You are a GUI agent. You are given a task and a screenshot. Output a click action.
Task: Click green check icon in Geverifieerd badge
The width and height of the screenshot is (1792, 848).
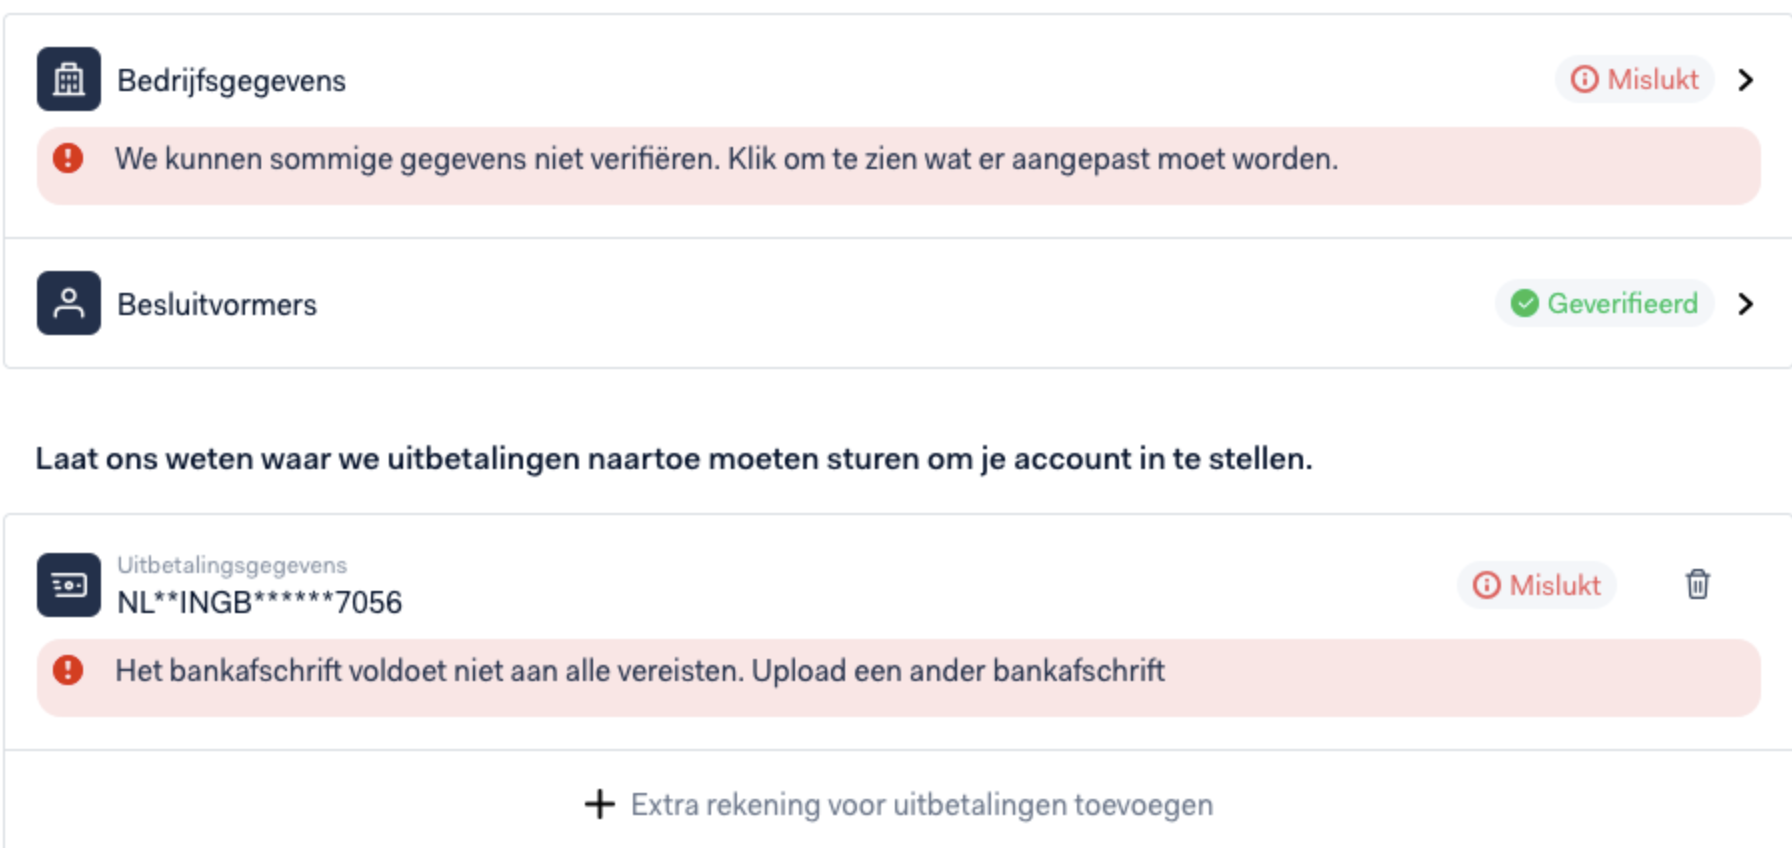pos(1525,303)
